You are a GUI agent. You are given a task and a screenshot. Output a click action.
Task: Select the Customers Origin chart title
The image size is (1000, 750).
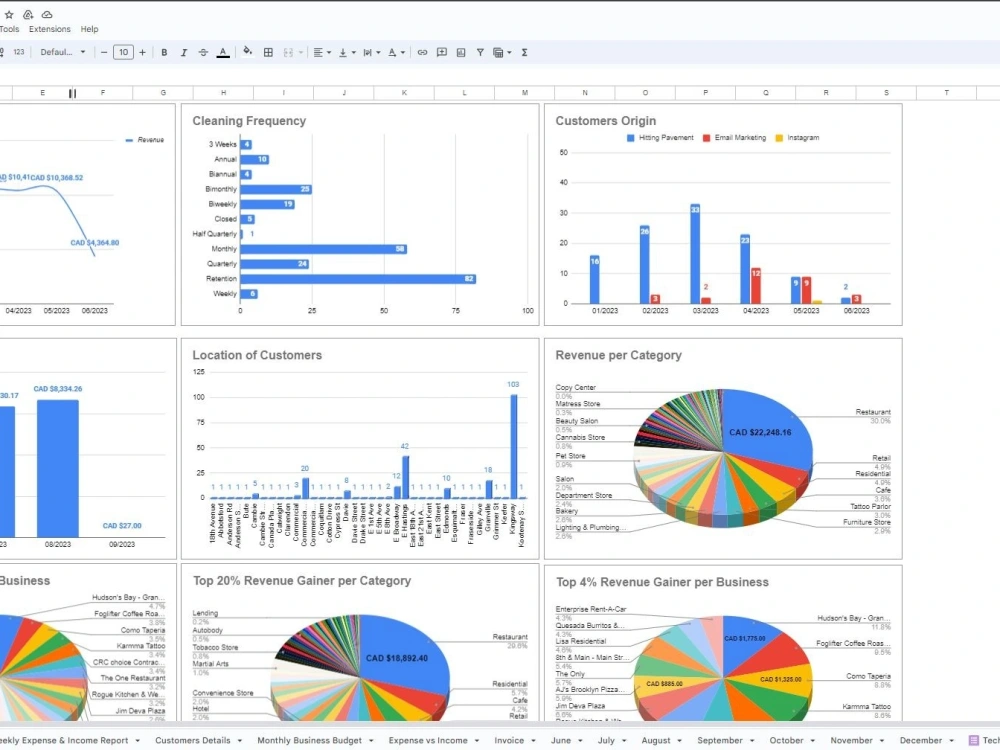pyautogui.click(x=605, y=121)
